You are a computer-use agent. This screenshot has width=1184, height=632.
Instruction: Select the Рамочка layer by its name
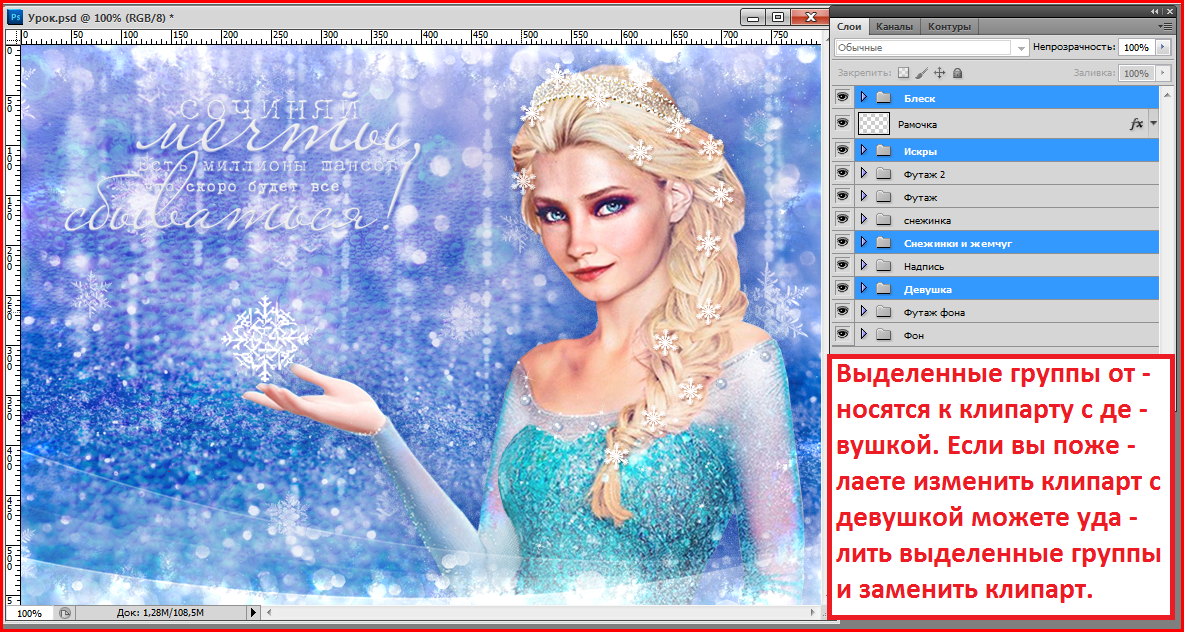coord(917,125)
